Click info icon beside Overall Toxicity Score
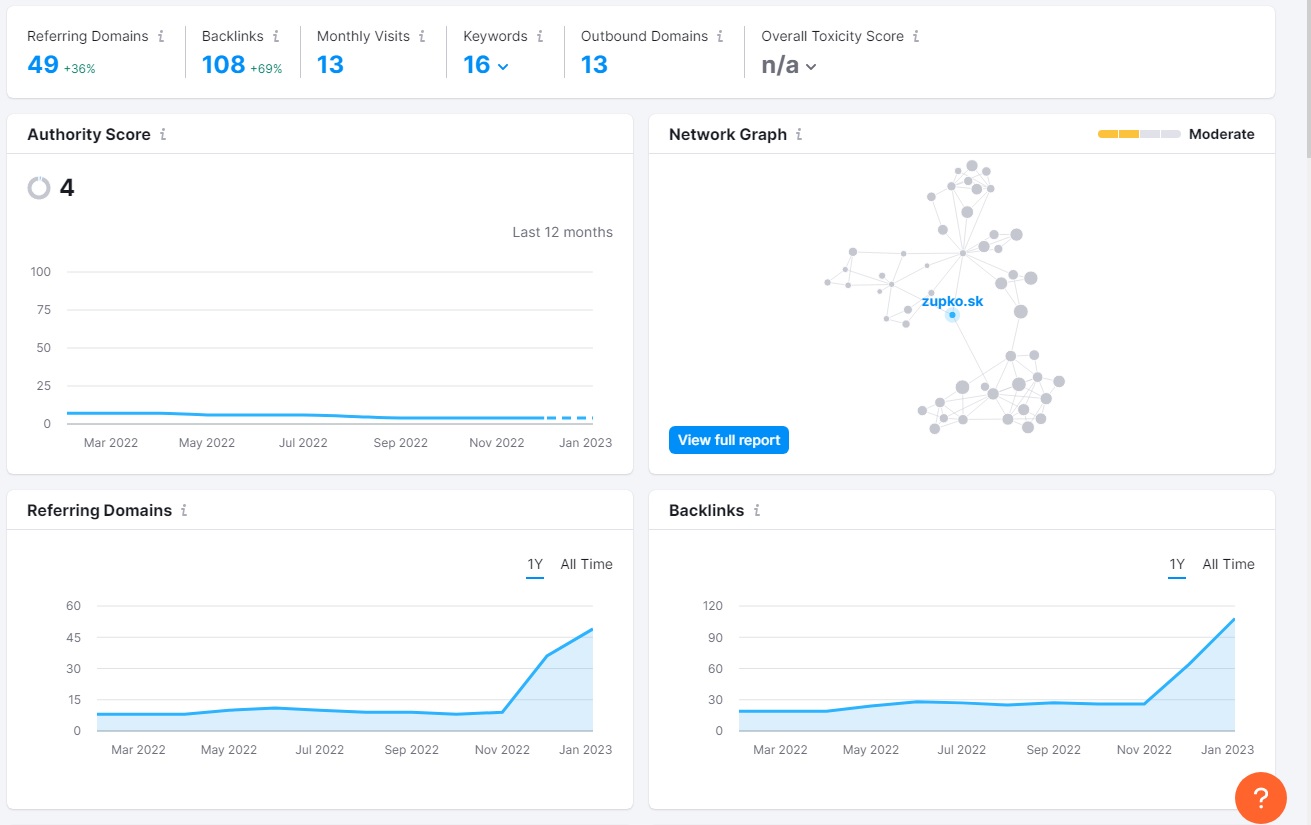1311x825 pixels. coord(916,36)
